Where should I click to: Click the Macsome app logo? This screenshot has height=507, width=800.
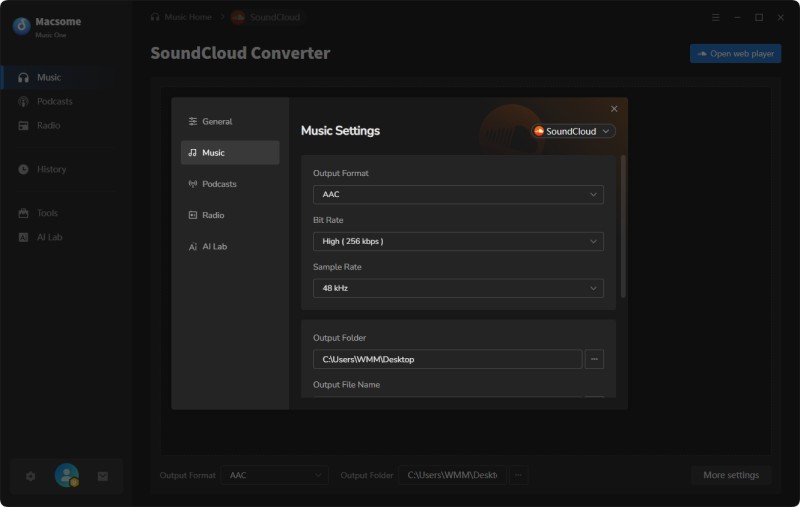(21, 26)
